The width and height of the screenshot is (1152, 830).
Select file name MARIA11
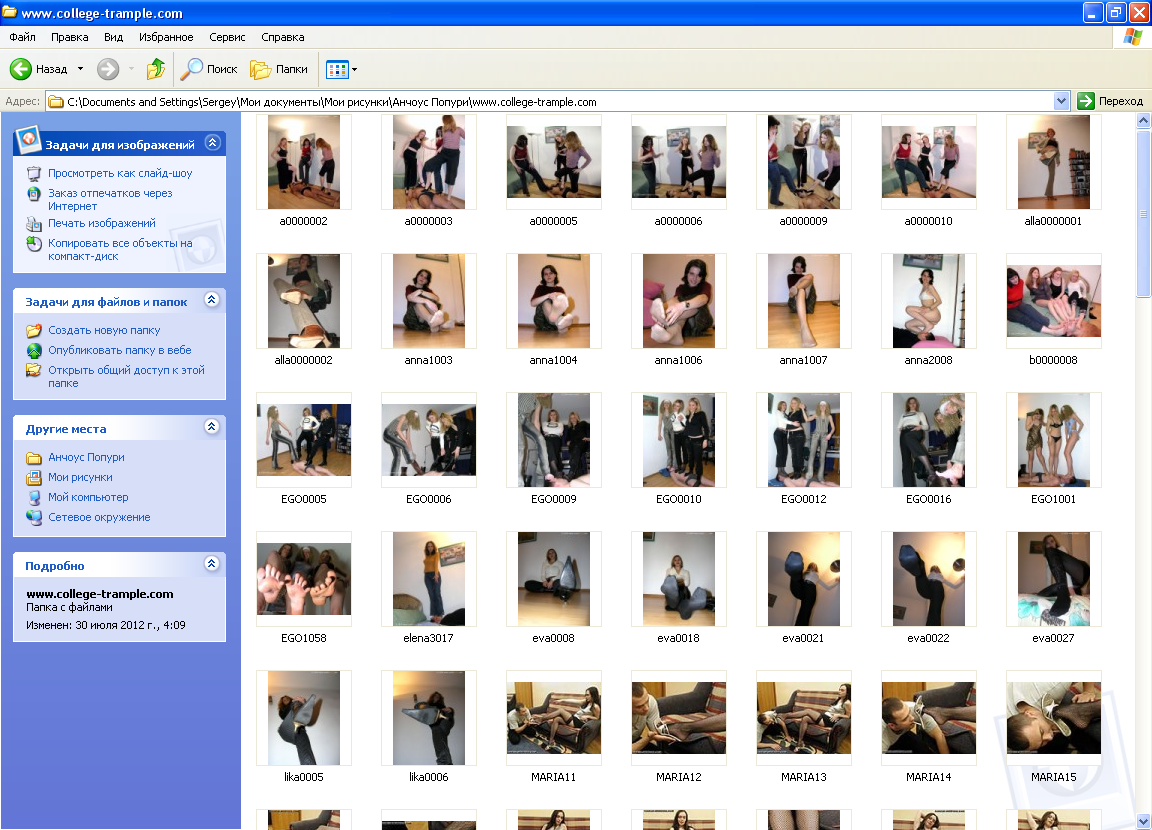[553, 777]
